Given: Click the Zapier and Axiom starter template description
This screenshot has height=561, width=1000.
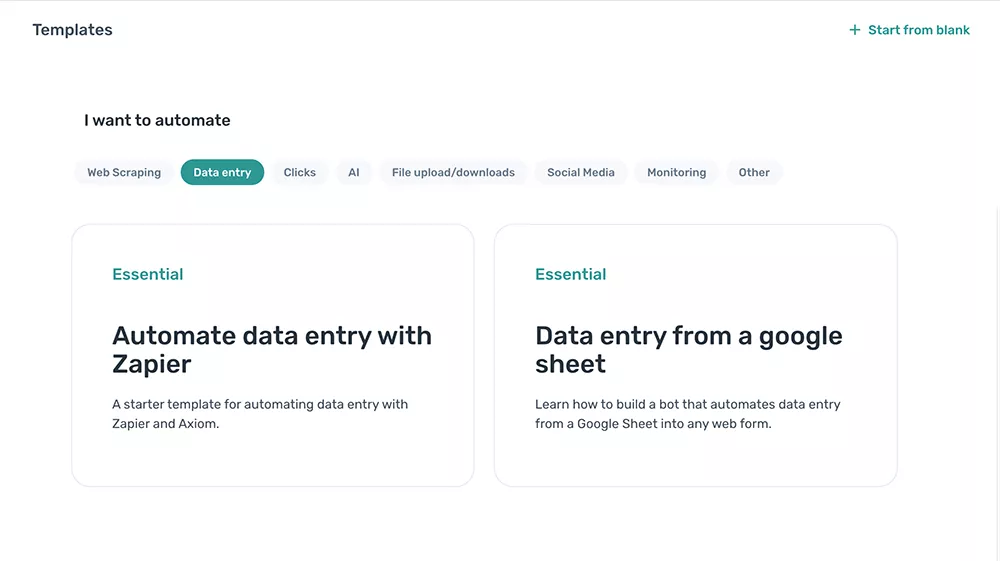Looking at the screenshot, I should click(260, 414).
